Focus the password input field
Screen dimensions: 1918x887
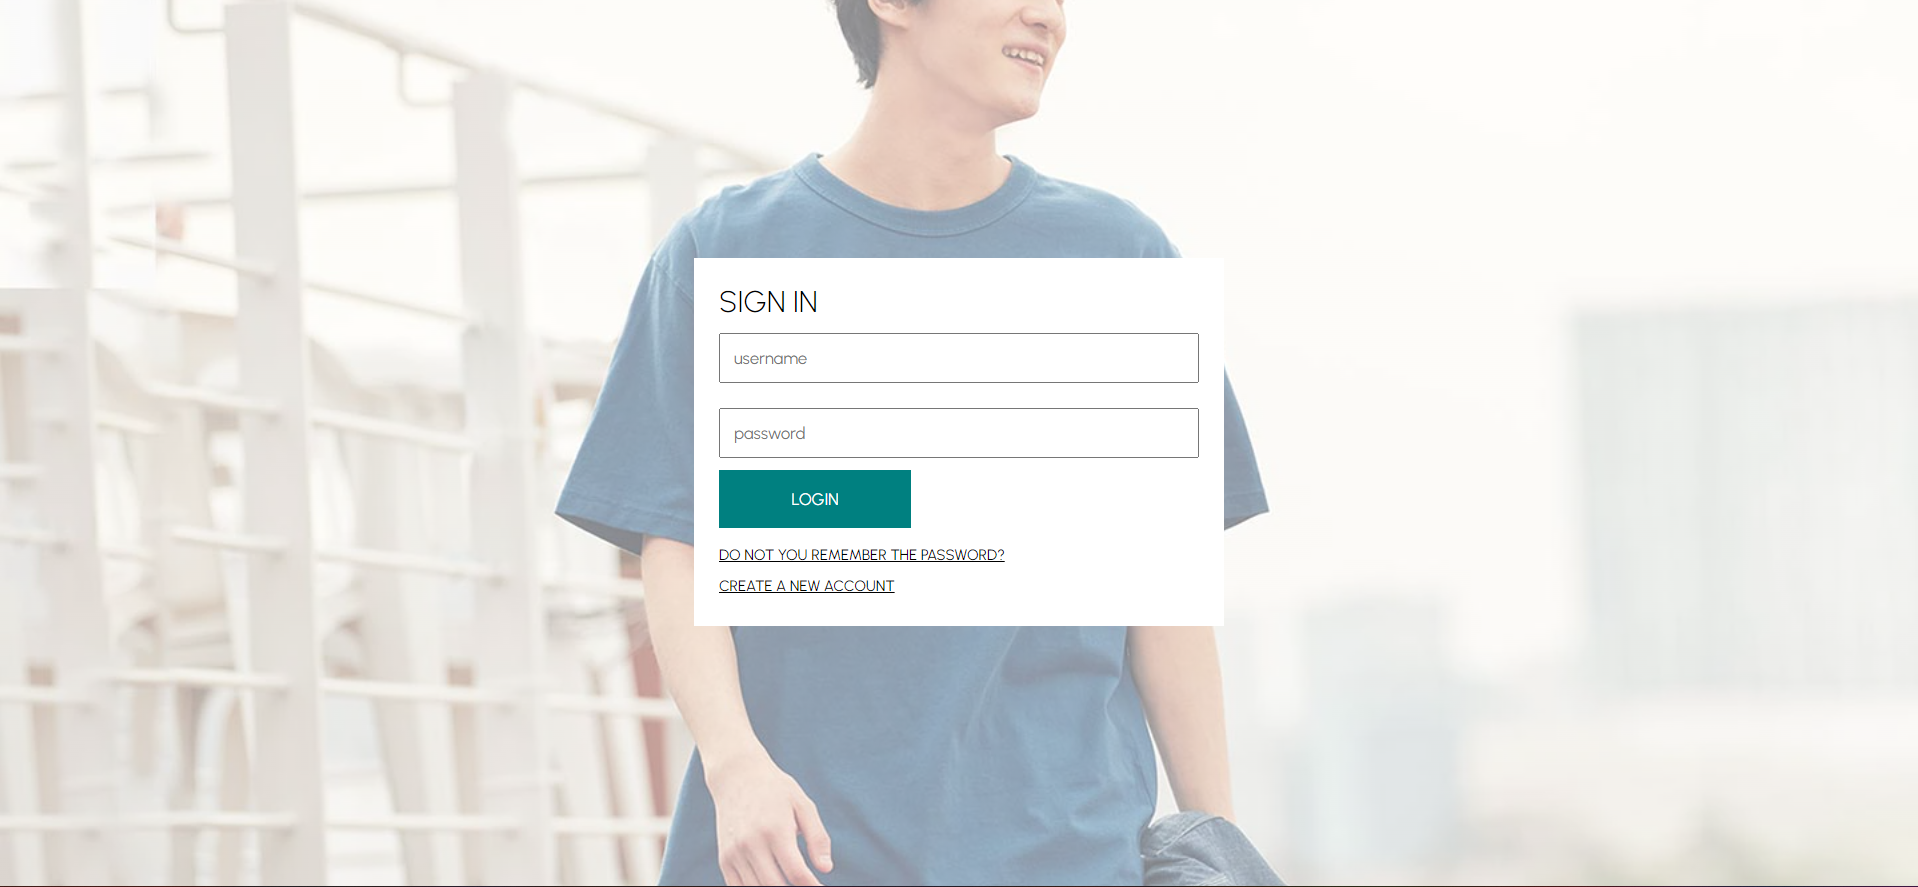pos(958,433)
